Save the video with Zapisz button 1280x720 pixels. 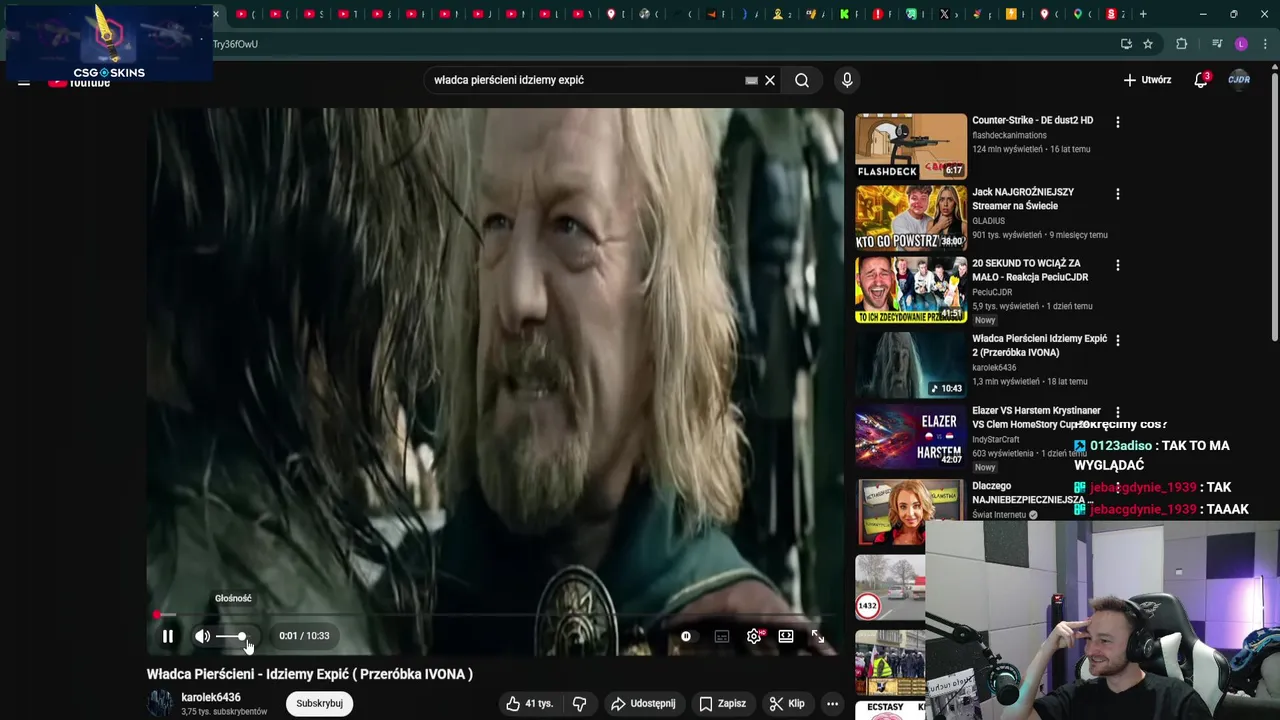coord(722,703)
